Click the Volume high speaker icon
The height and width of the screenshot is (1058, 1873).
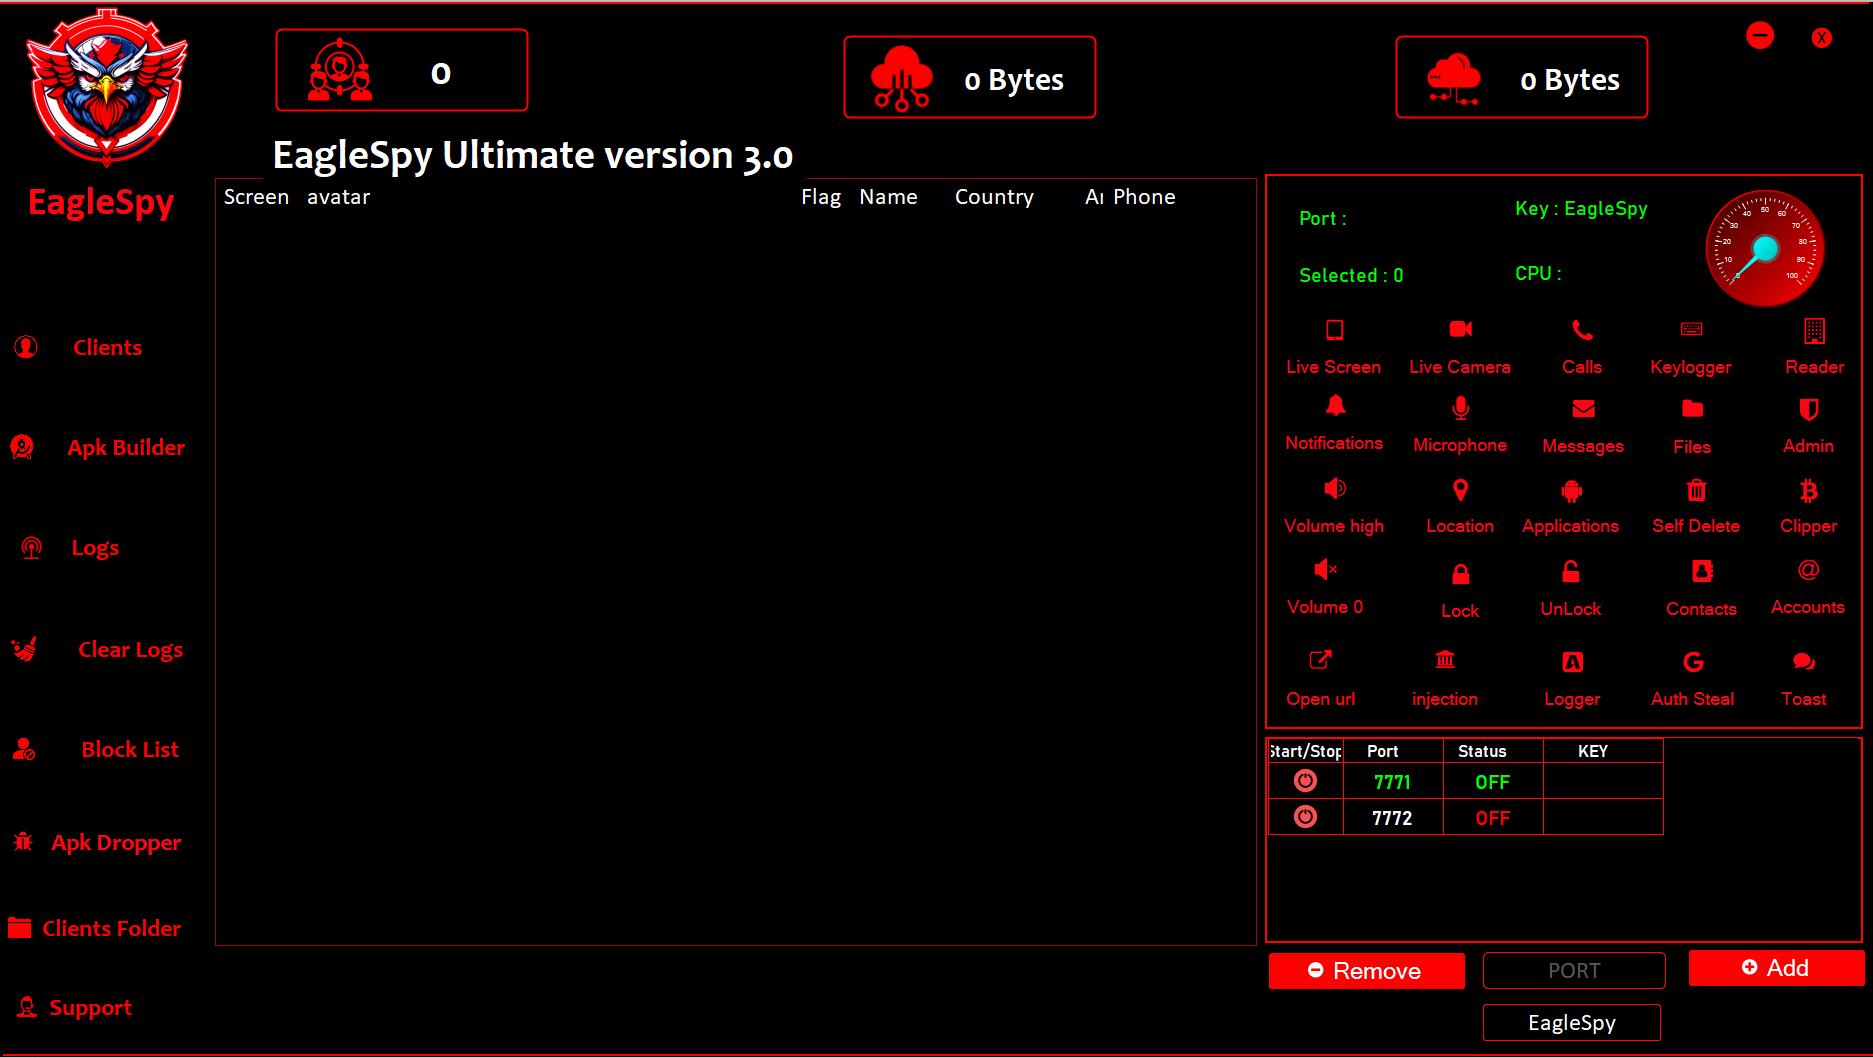click(x=1335, y=488)
